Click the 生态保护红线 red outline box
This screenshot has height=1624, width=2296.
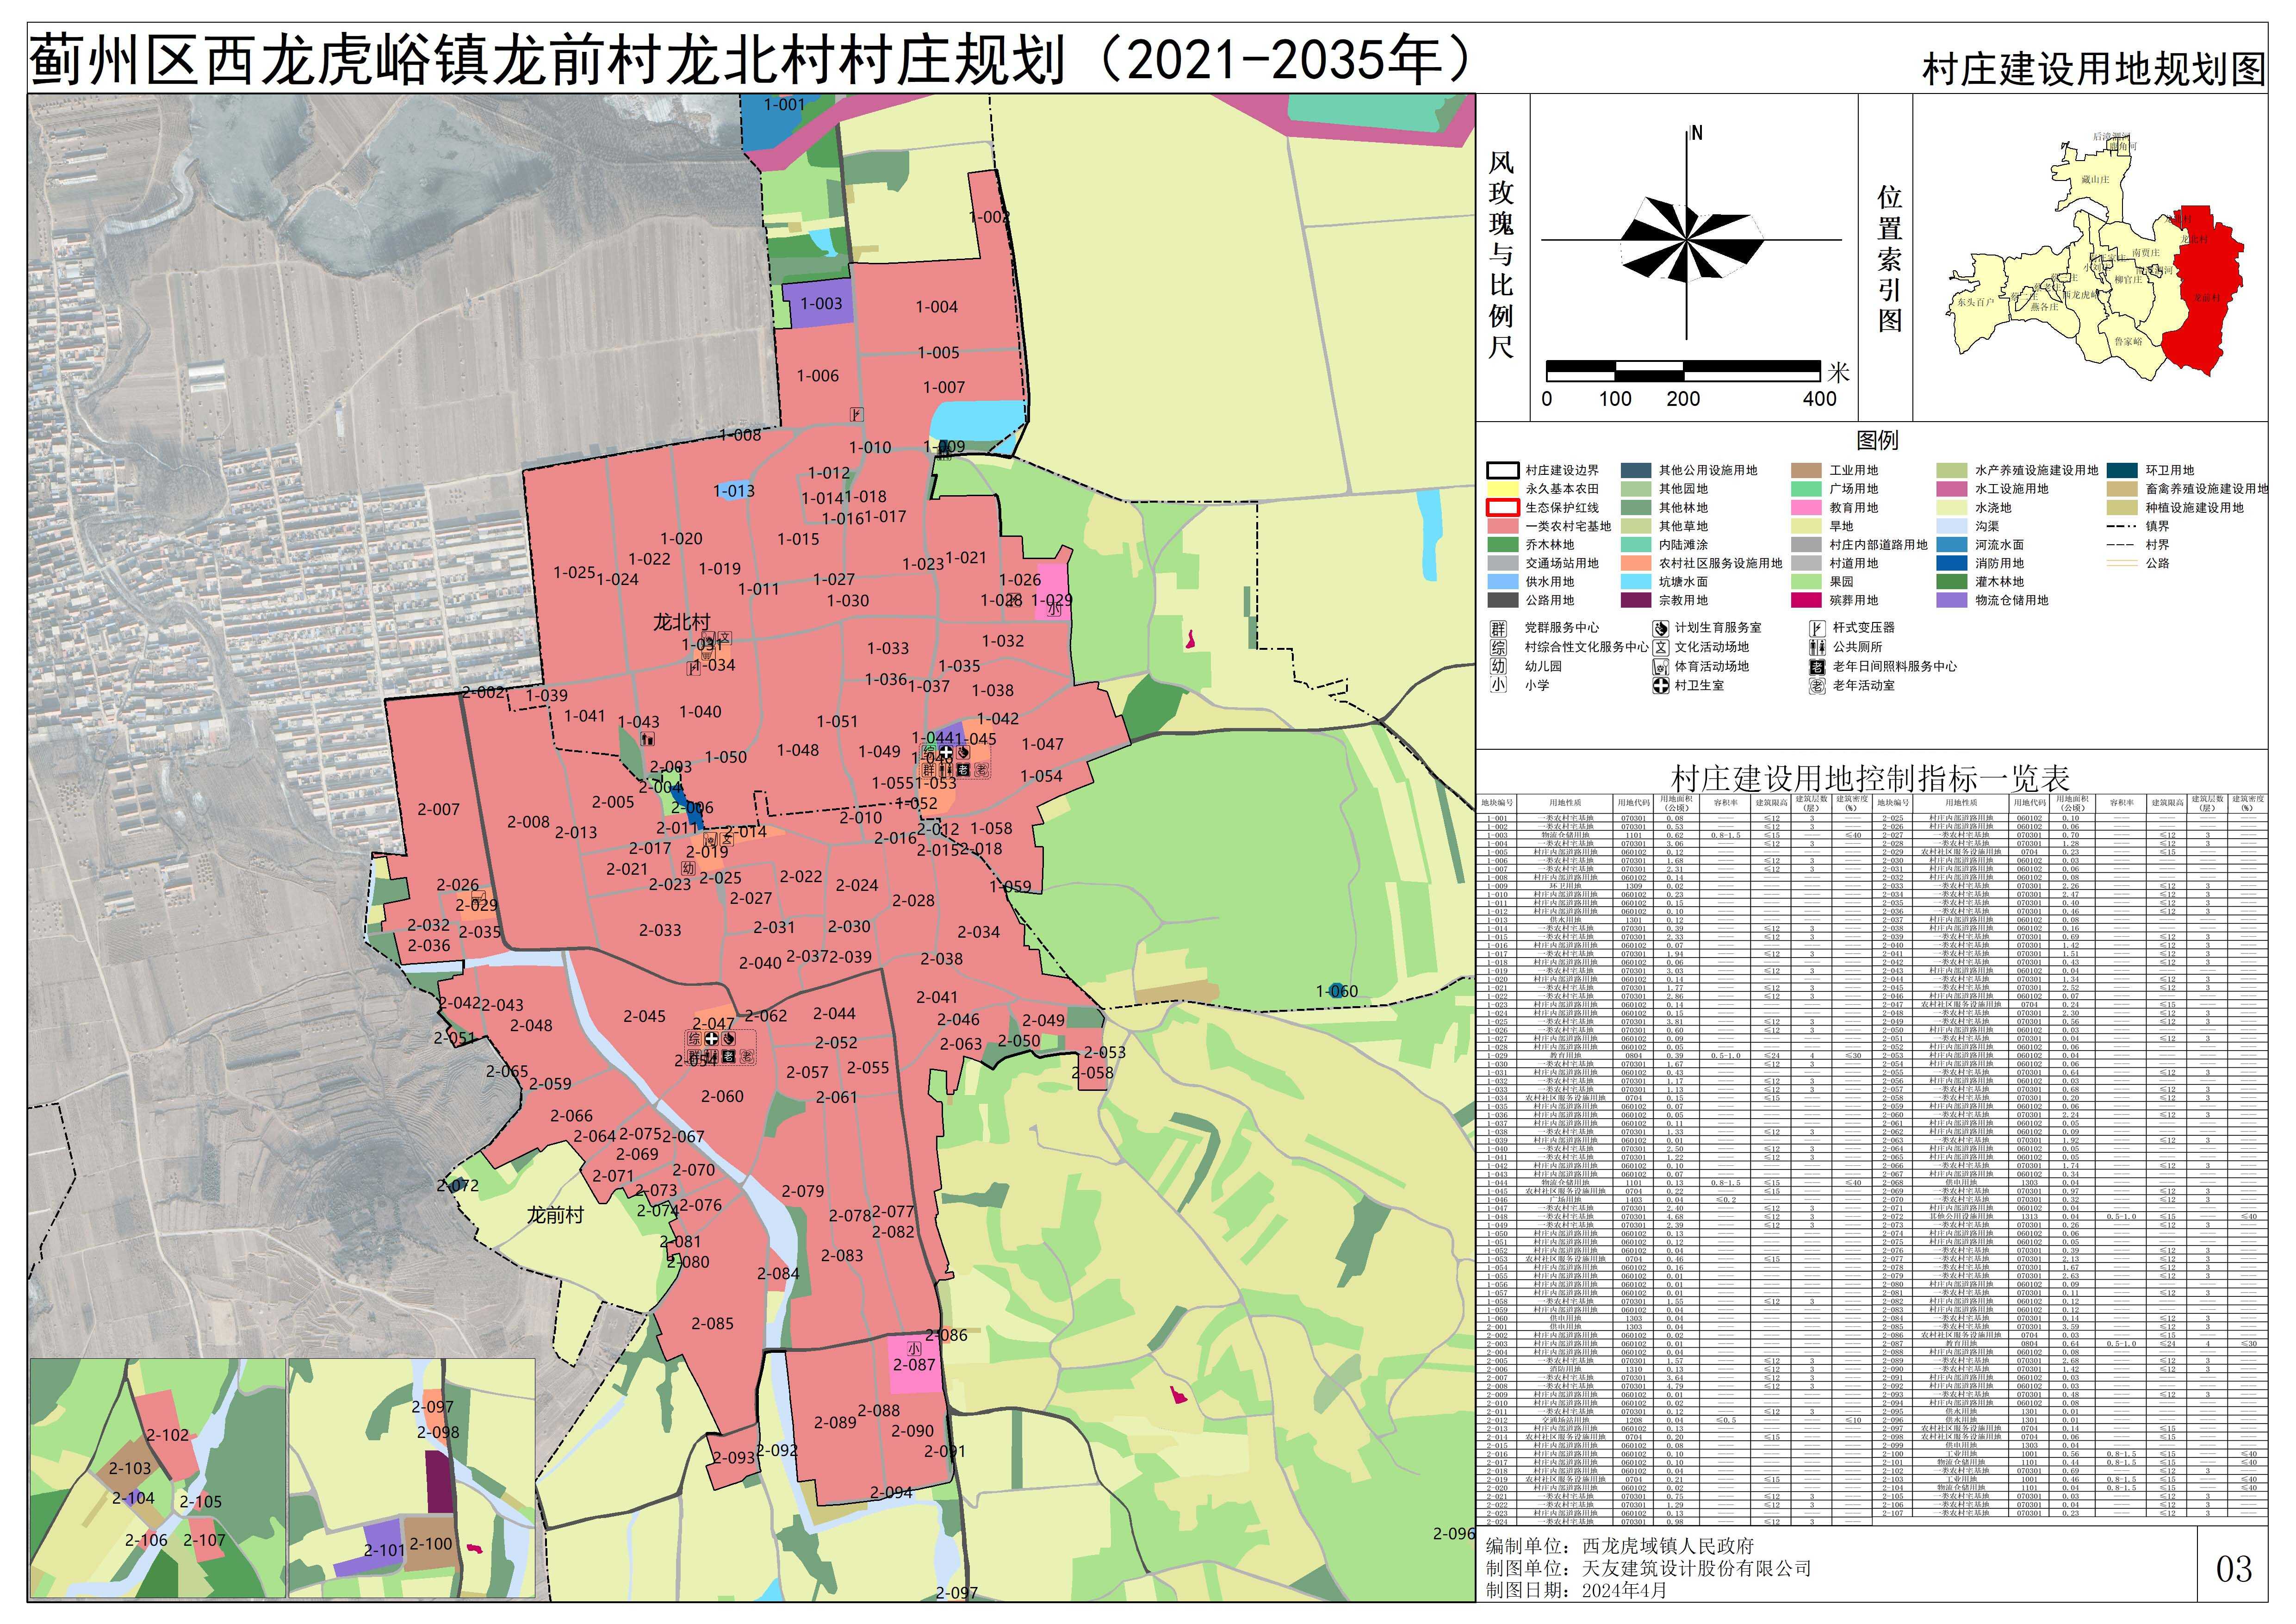pos(1502,508)
